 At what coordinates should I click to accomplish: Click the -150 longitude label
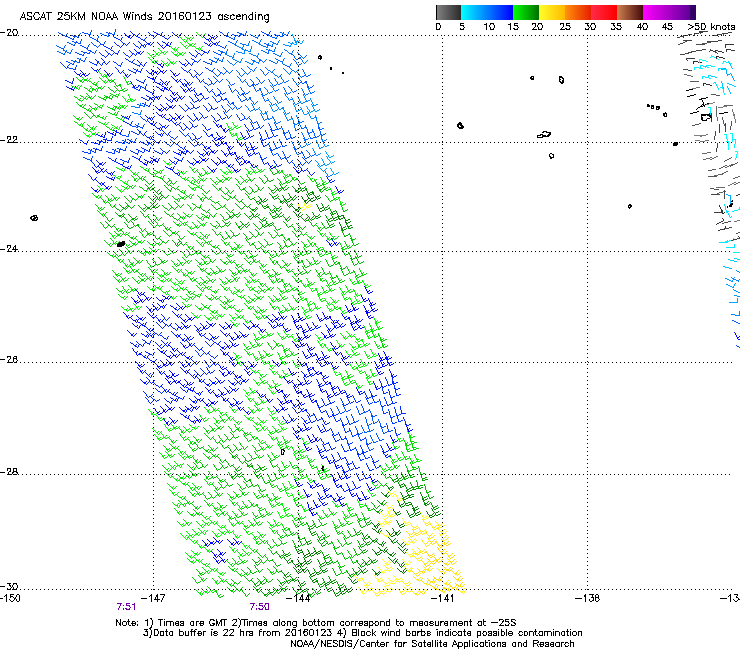(x=10, y=598)
